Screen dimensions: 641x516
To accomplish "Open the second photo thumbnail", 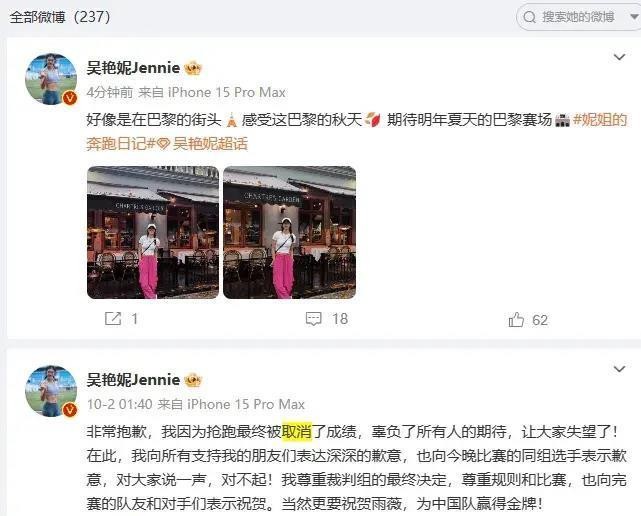I will [289, 232].
